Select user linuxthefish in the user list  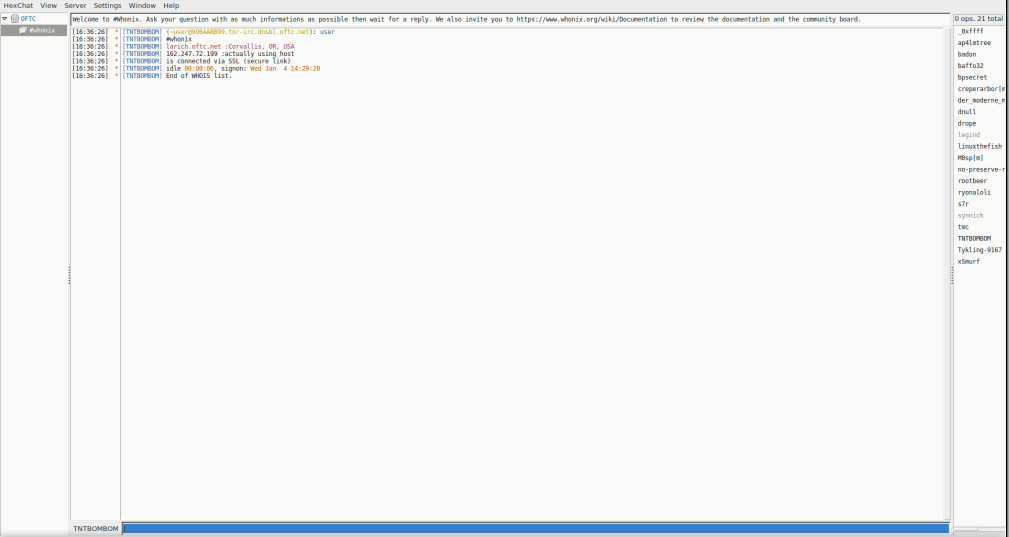[979, 146]
